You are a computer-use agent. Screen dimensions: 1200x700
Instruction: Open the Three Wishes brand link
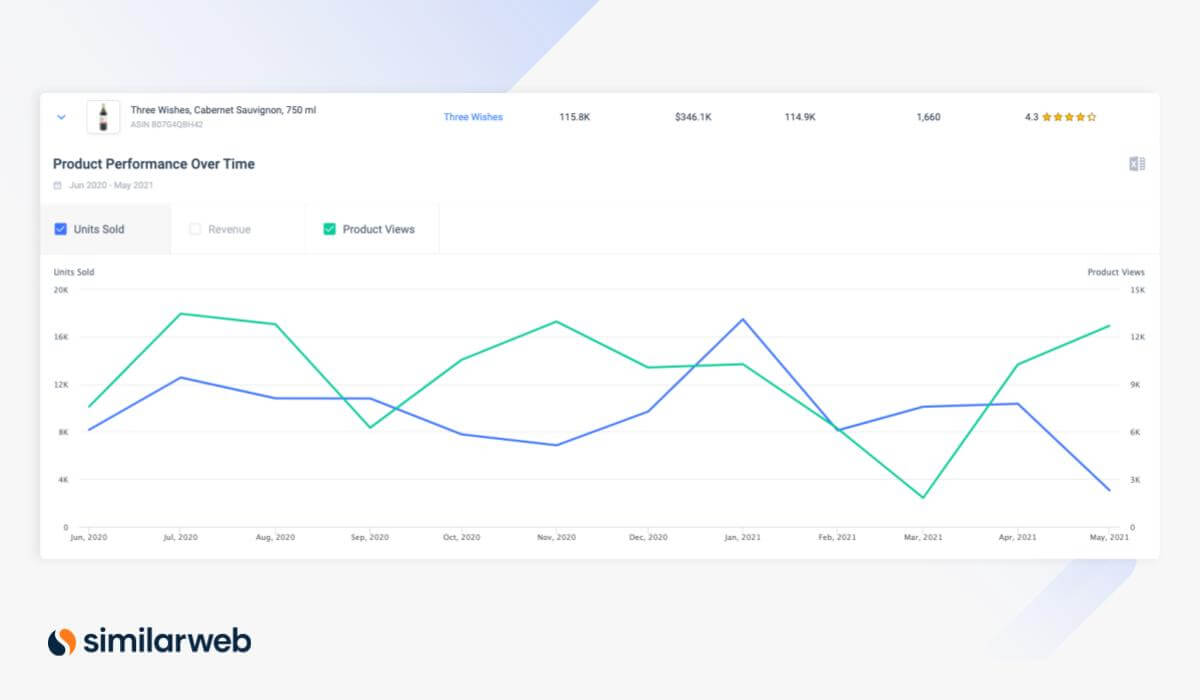tap(473, 117)
